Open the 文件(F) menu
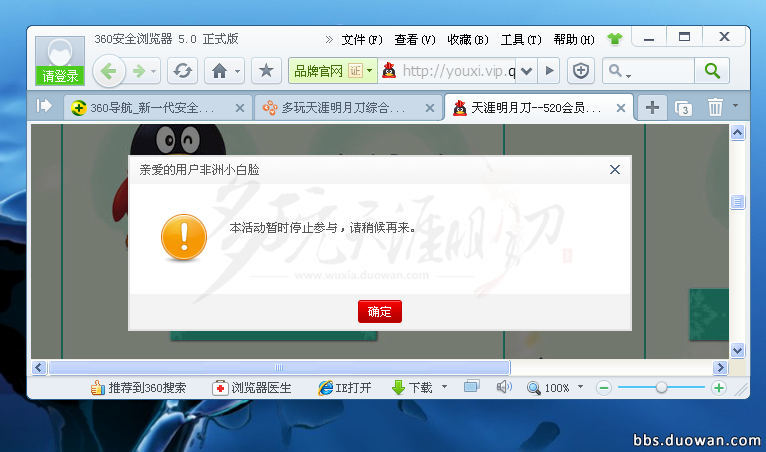This screenshot has width=766, height=452. tap(362, 40)
